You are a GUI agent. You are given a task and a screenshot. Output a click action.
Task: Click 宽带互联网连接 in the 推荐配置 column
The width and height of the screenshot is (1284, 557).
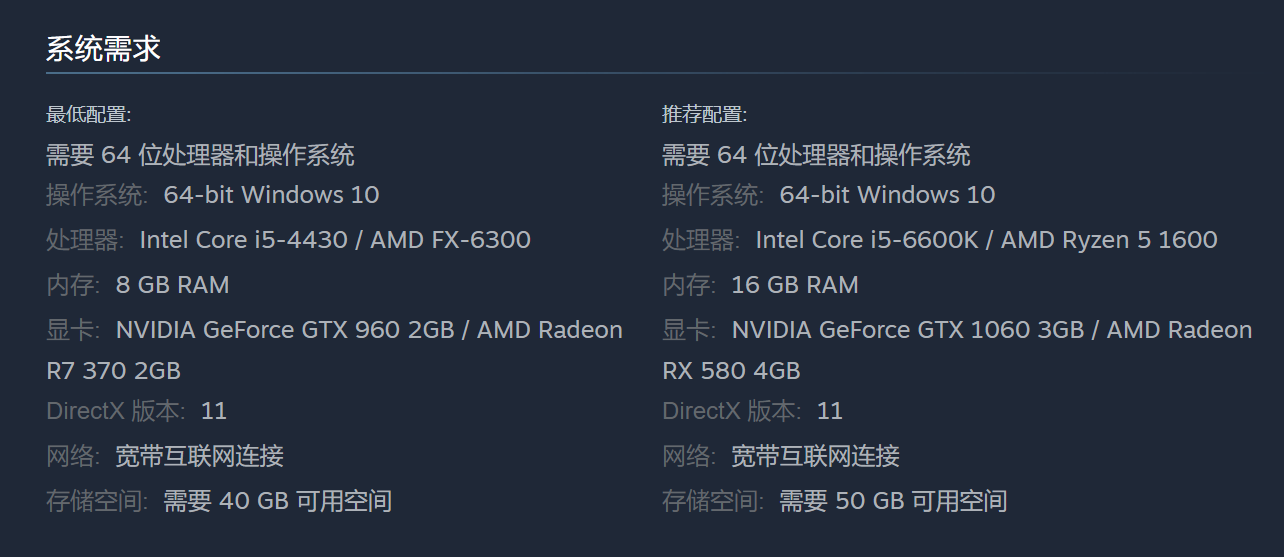815,457
